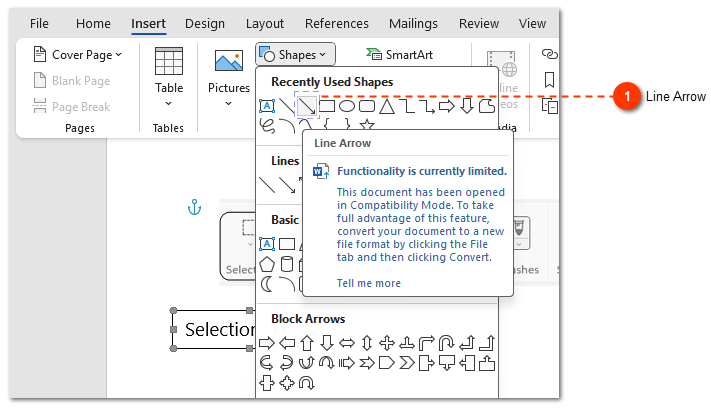Image resolution: width=711 pixels, height=409 pixels.
Task: Insert a Page Break
Action: pyautogui.click(x=72, y=107)
